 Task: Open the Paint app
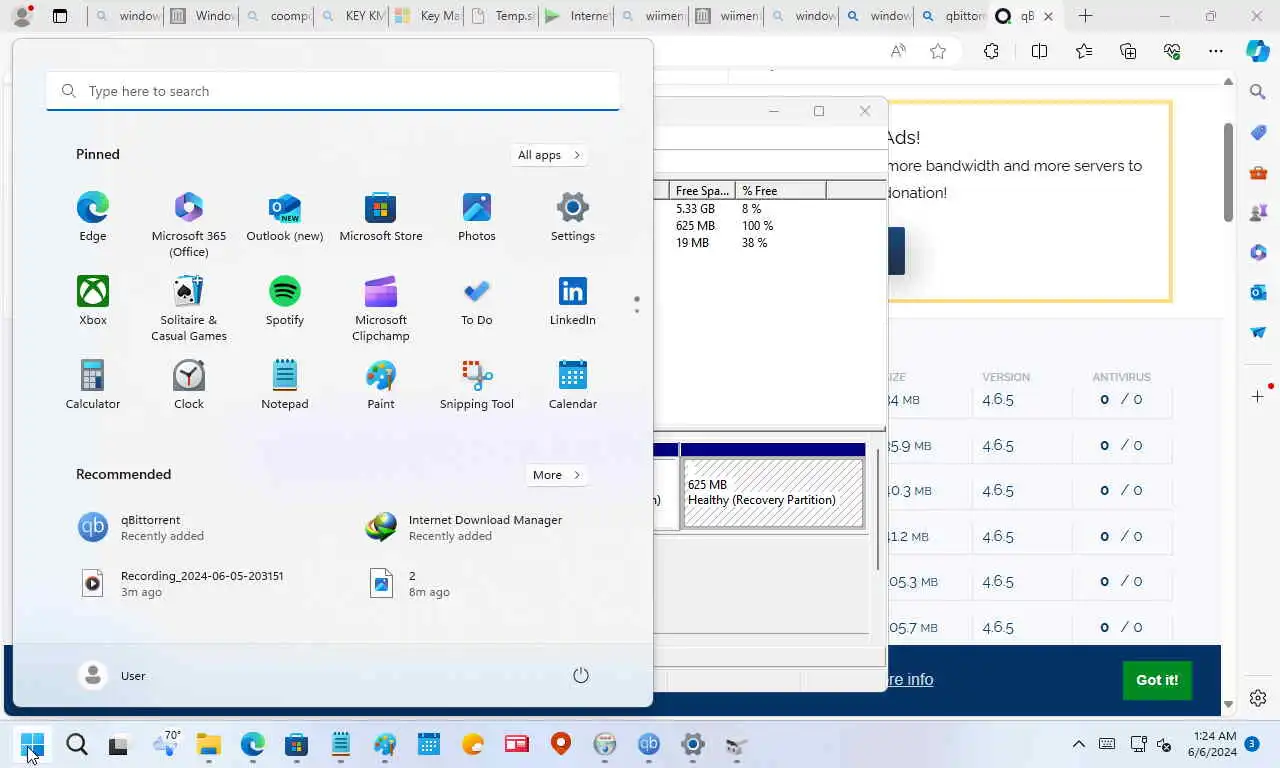(x=381, y=385)
